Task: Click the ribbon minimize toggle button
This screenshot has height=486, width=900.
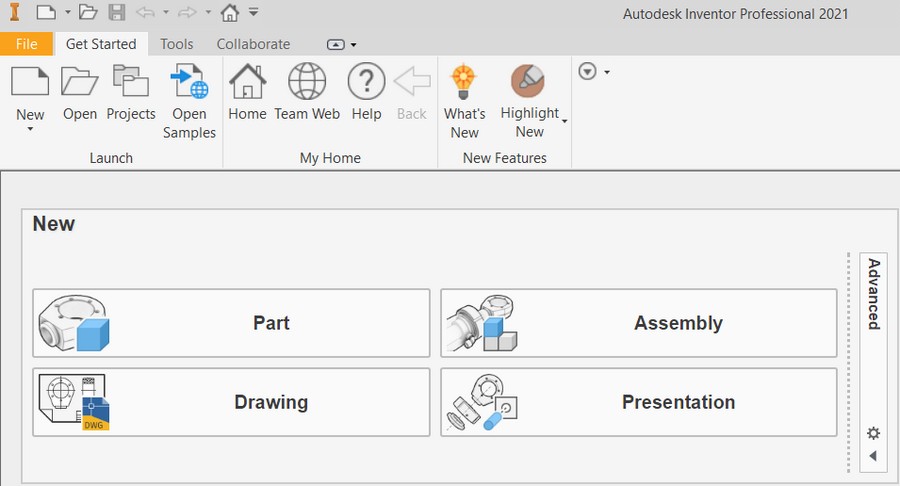Action: (336, 45)
